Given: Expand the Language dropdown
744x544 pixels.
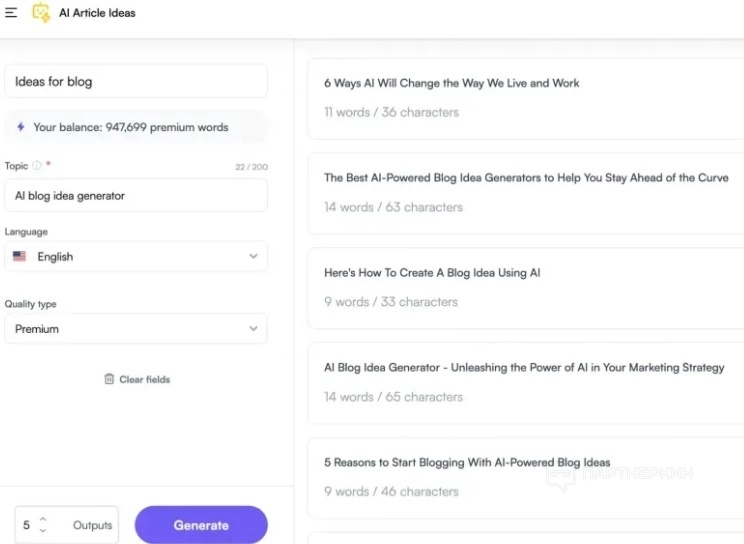Looking at the screenshot, I should click(253, 257).
